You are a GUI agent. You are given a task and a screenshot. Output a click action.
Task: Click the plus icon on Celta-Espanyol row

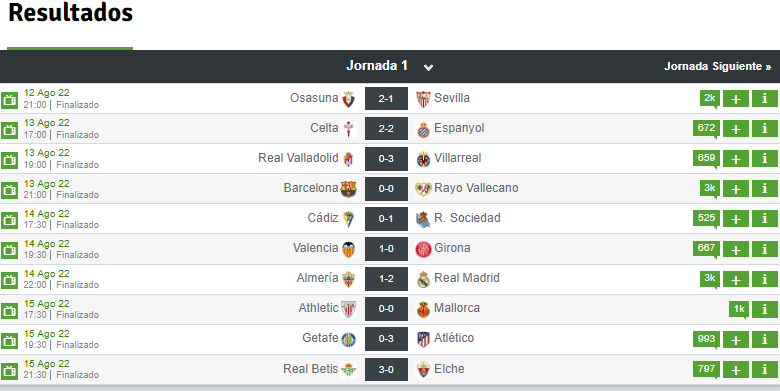[736, 129]
